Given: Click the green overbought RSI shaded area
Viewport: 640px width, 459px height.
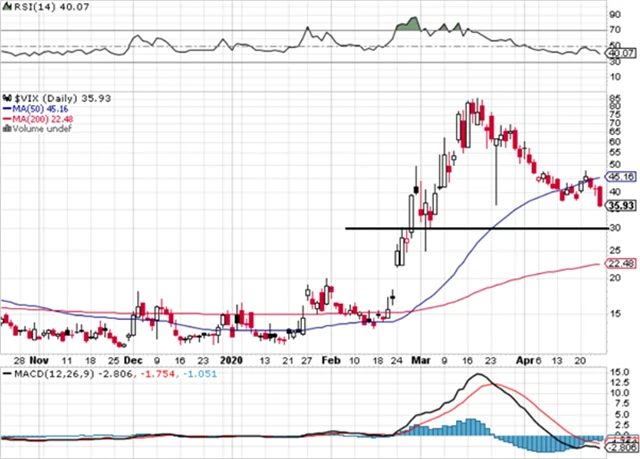Looking at the screenshot, I should click(x=408, y=25).
